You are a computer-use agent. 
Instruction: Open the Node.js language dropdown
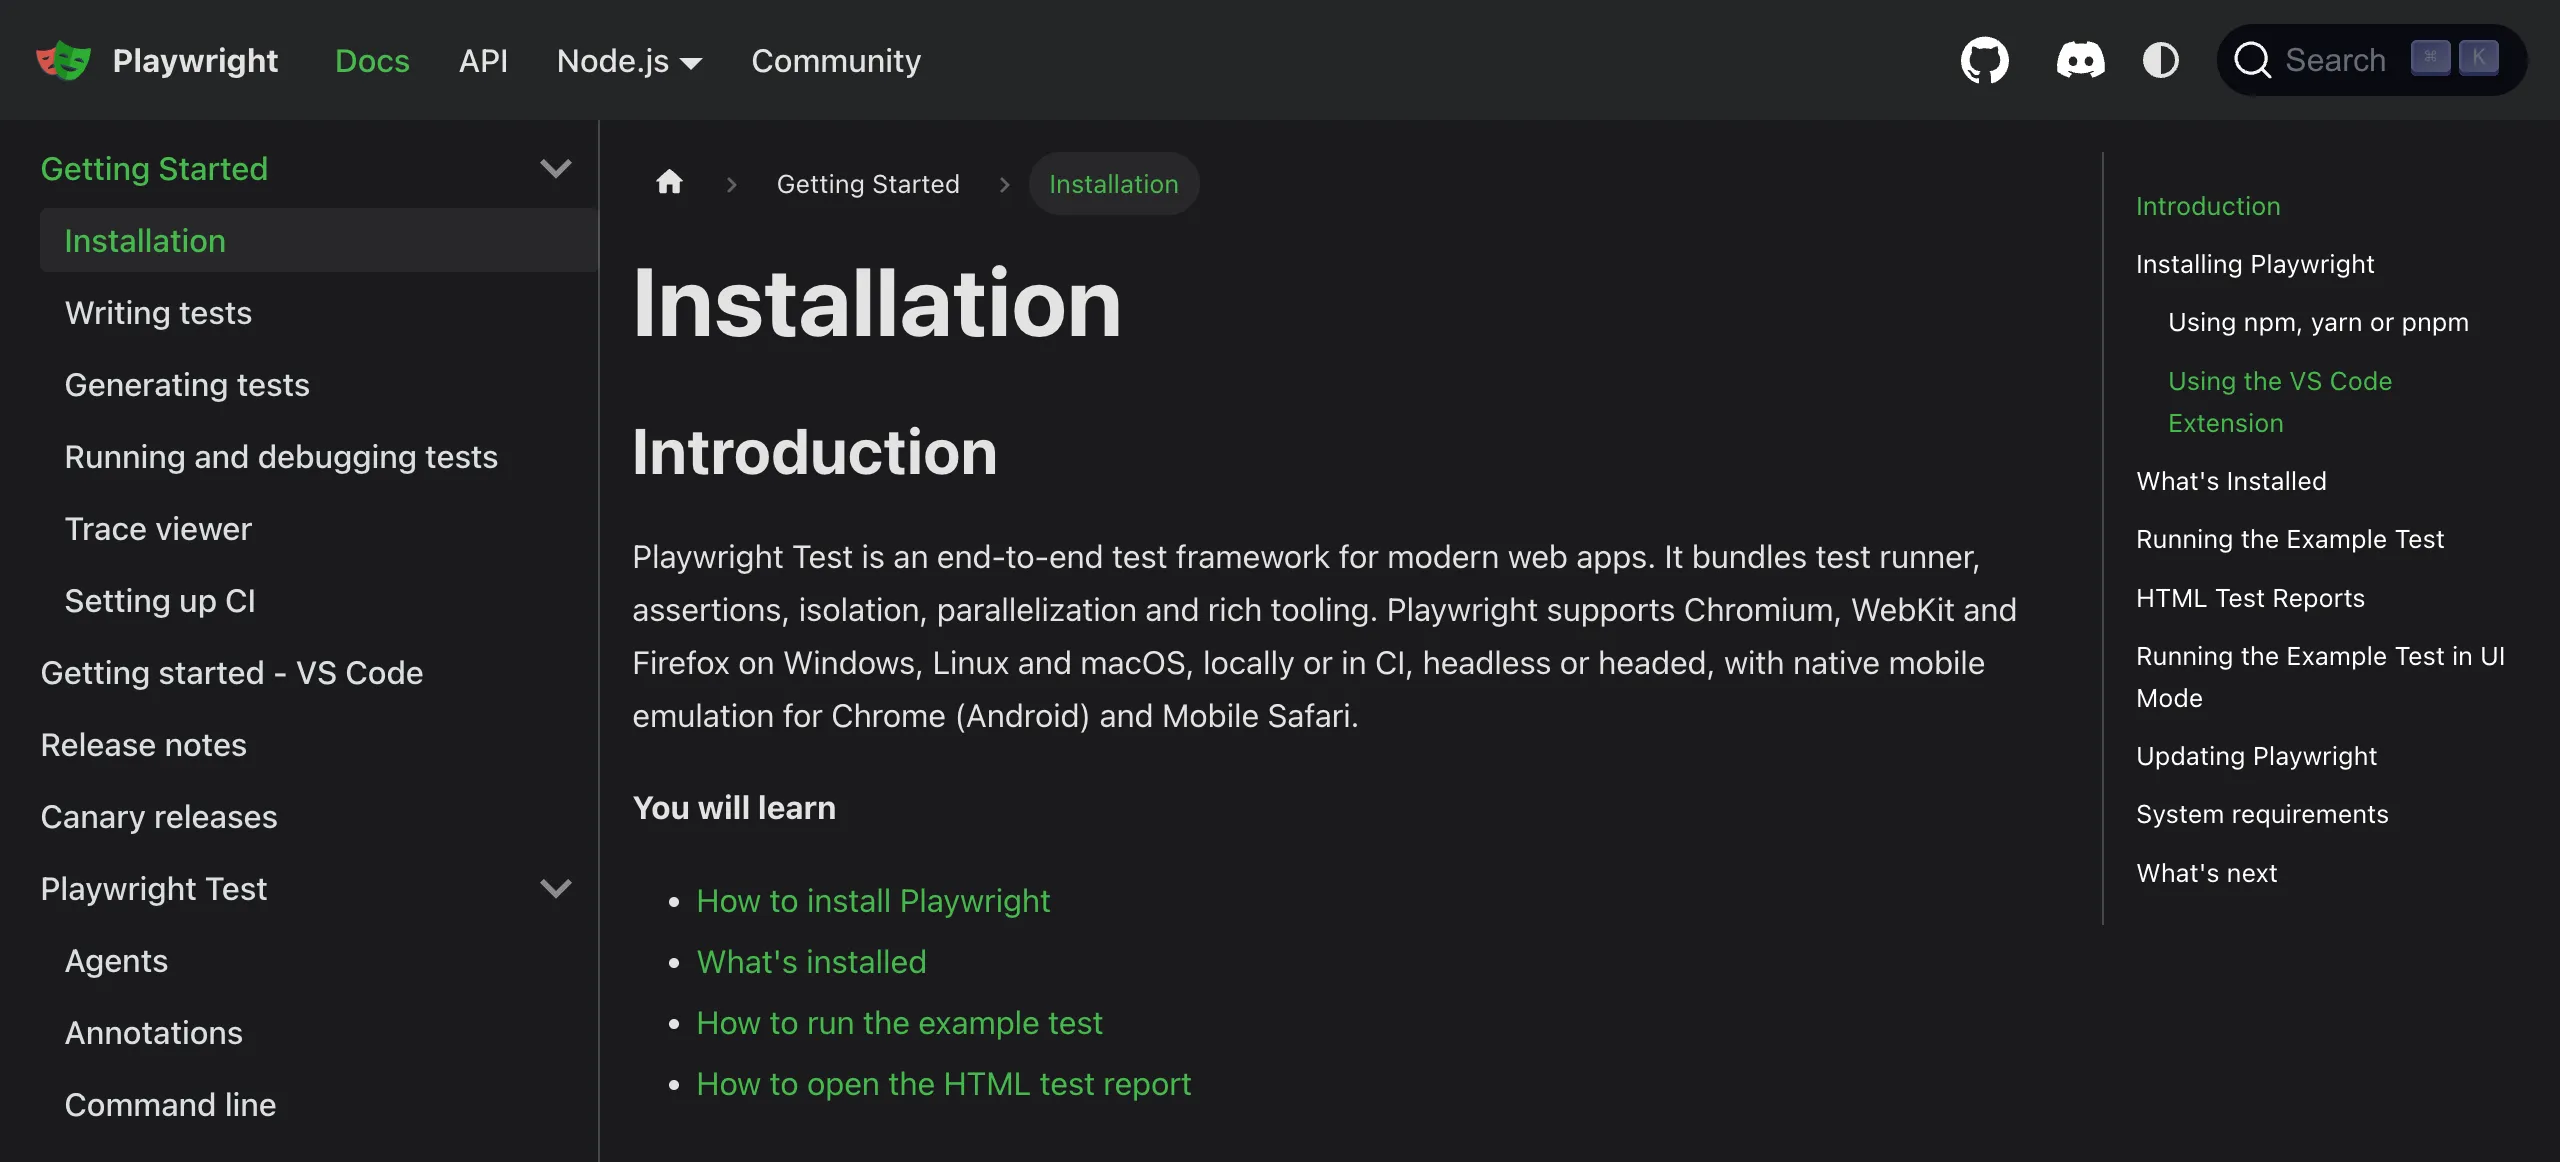(629, 61)
